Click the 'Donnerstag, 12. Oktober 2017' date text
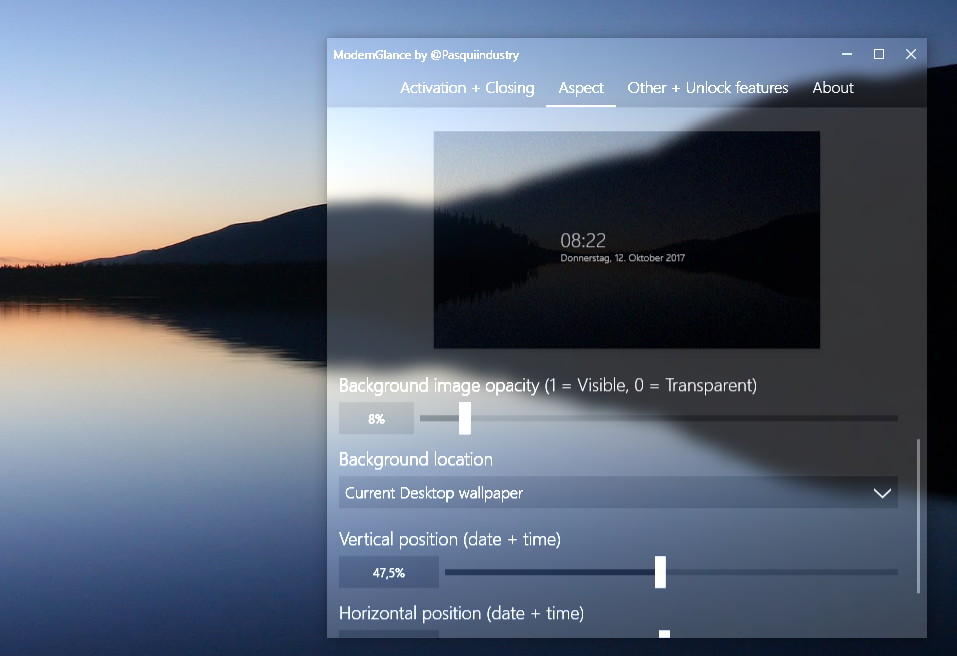Image resolution: width=957 pixels, height=656 pixels. click(623, 258)
